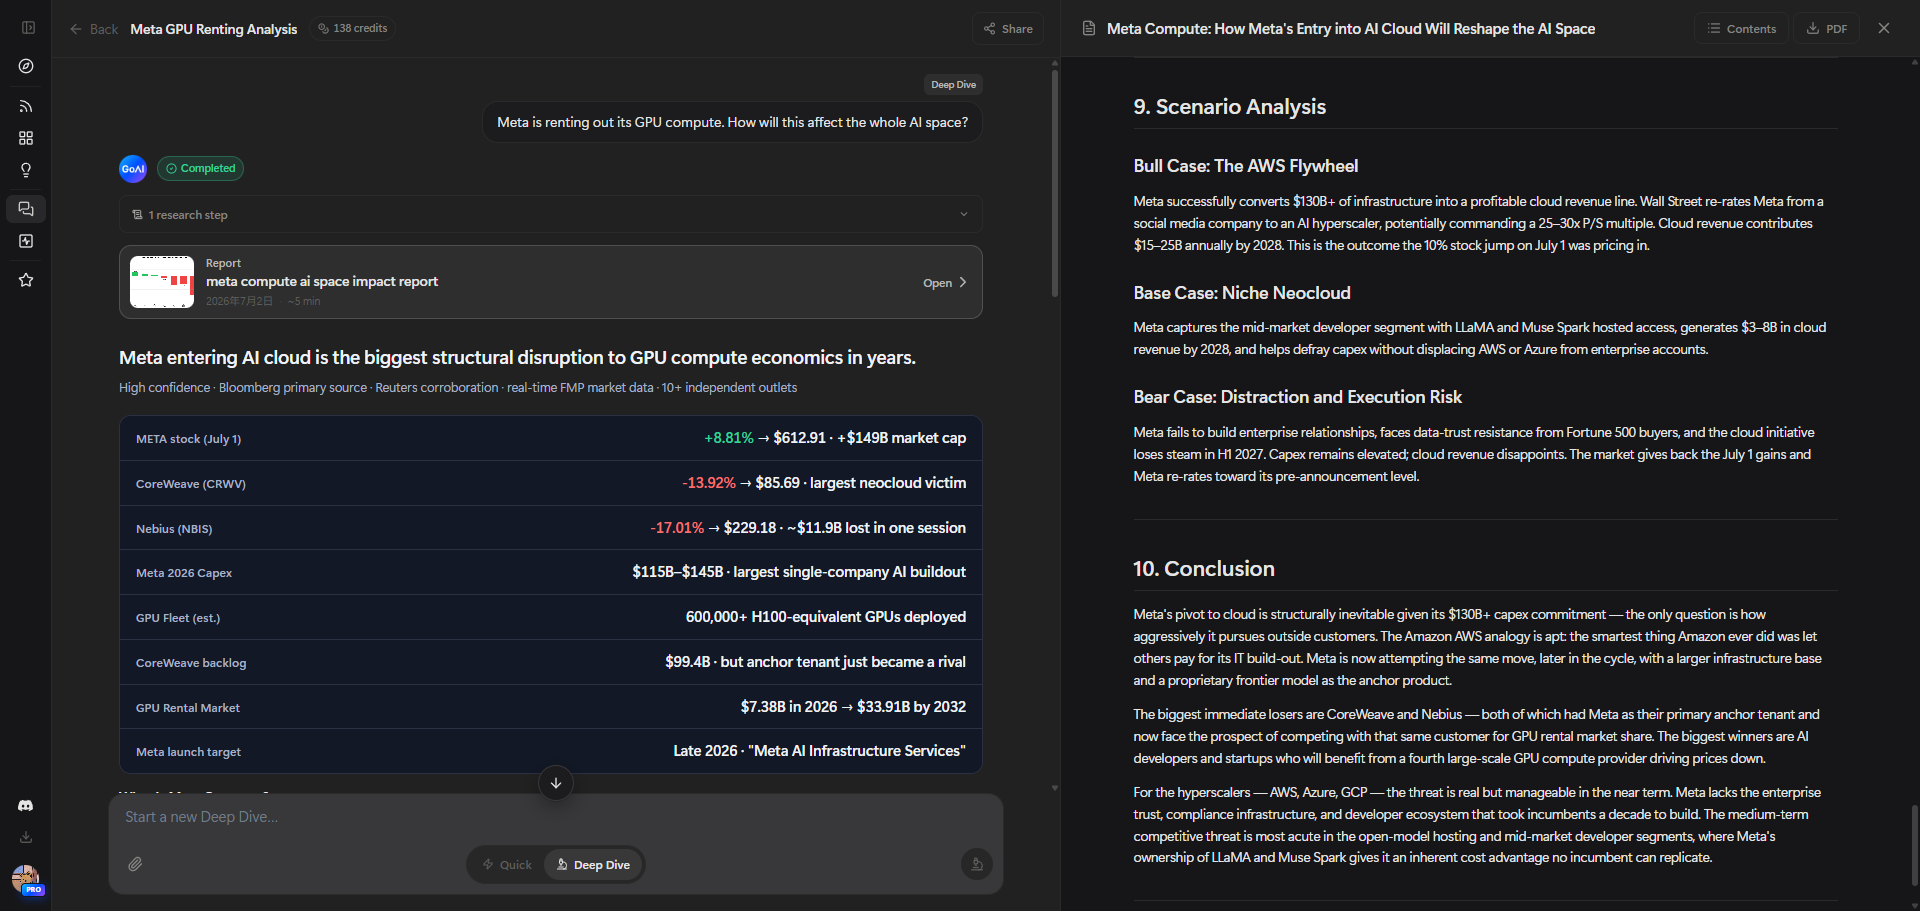Go Back from the analysis
Viewport: 1920px width, 911px height.
point(93,29)
